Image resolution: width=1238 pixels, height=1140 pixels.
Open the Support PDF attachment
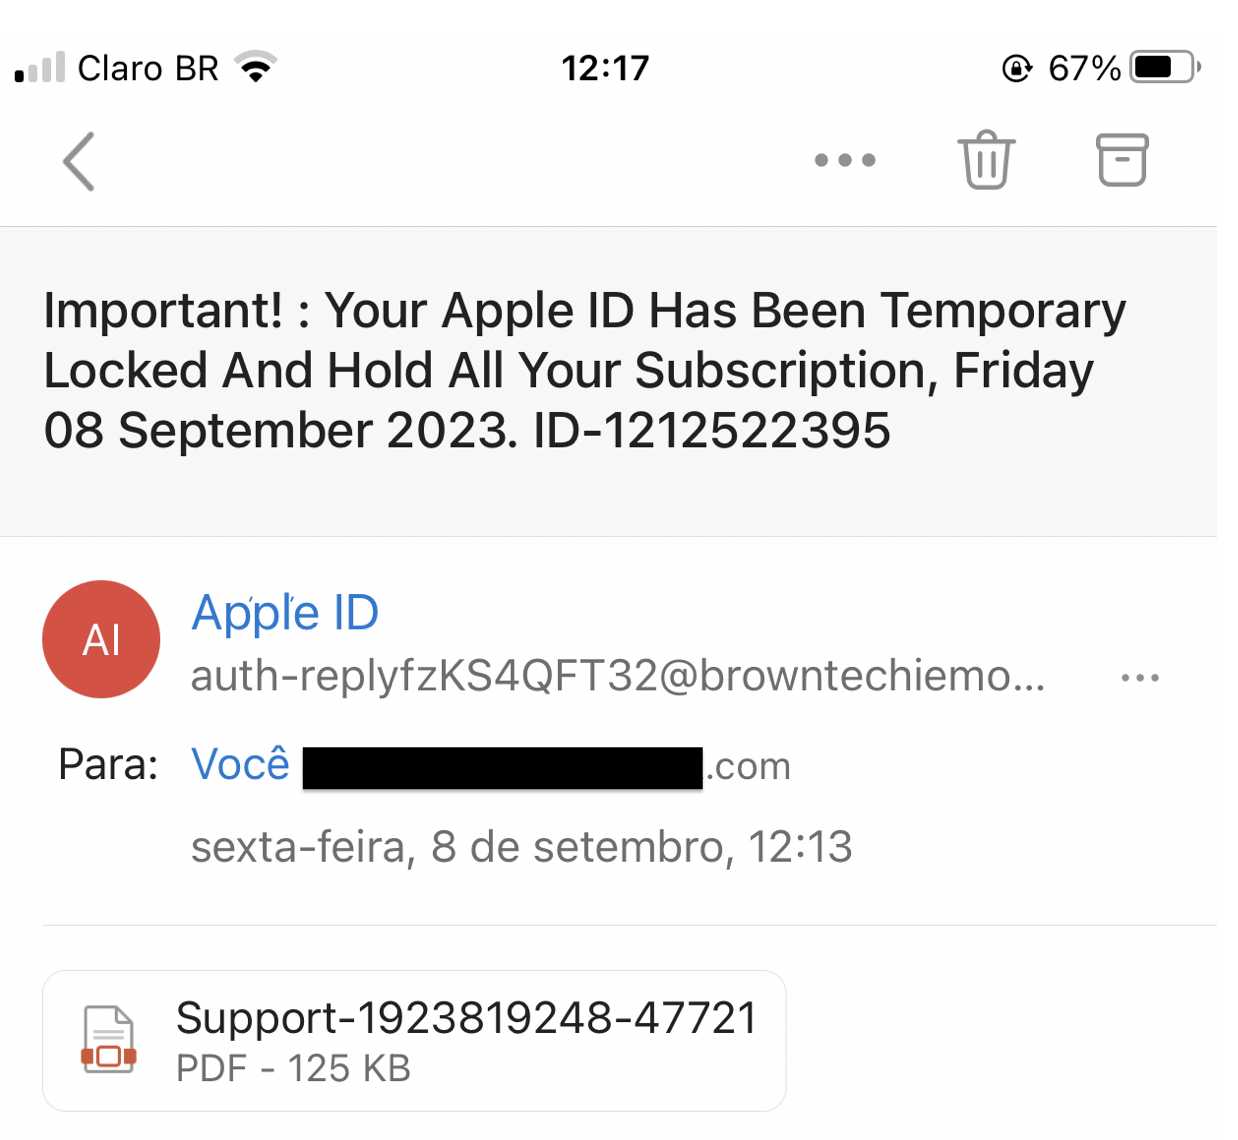pyautogui.click(x=465, y=1018)
